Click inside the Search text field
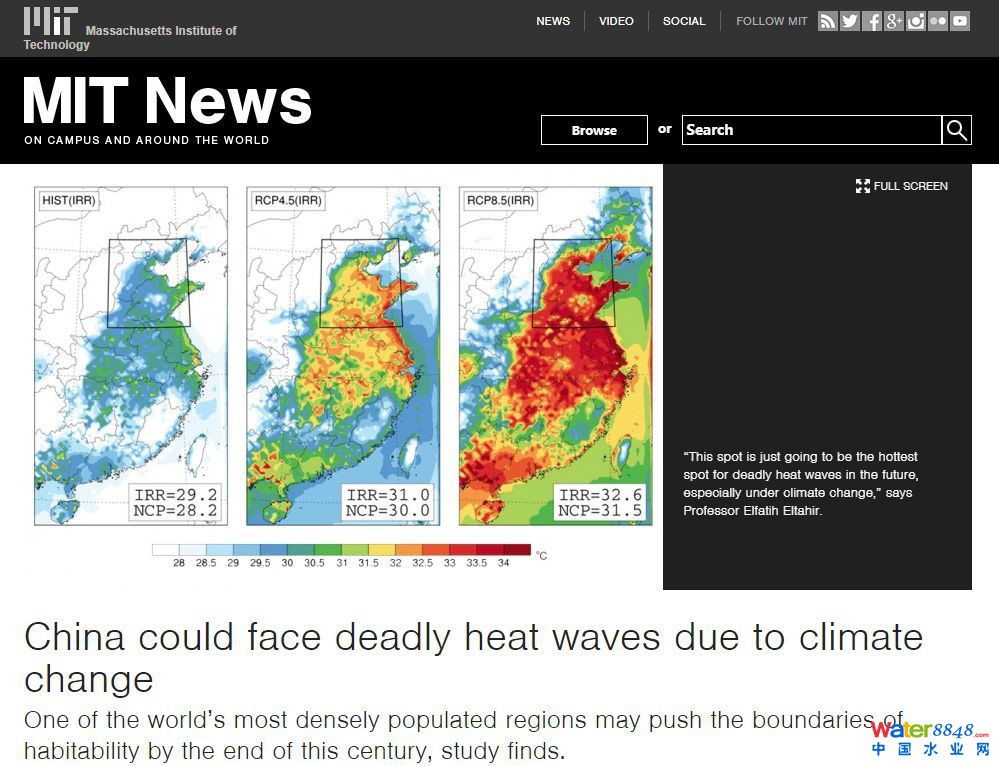 [810, 130]
